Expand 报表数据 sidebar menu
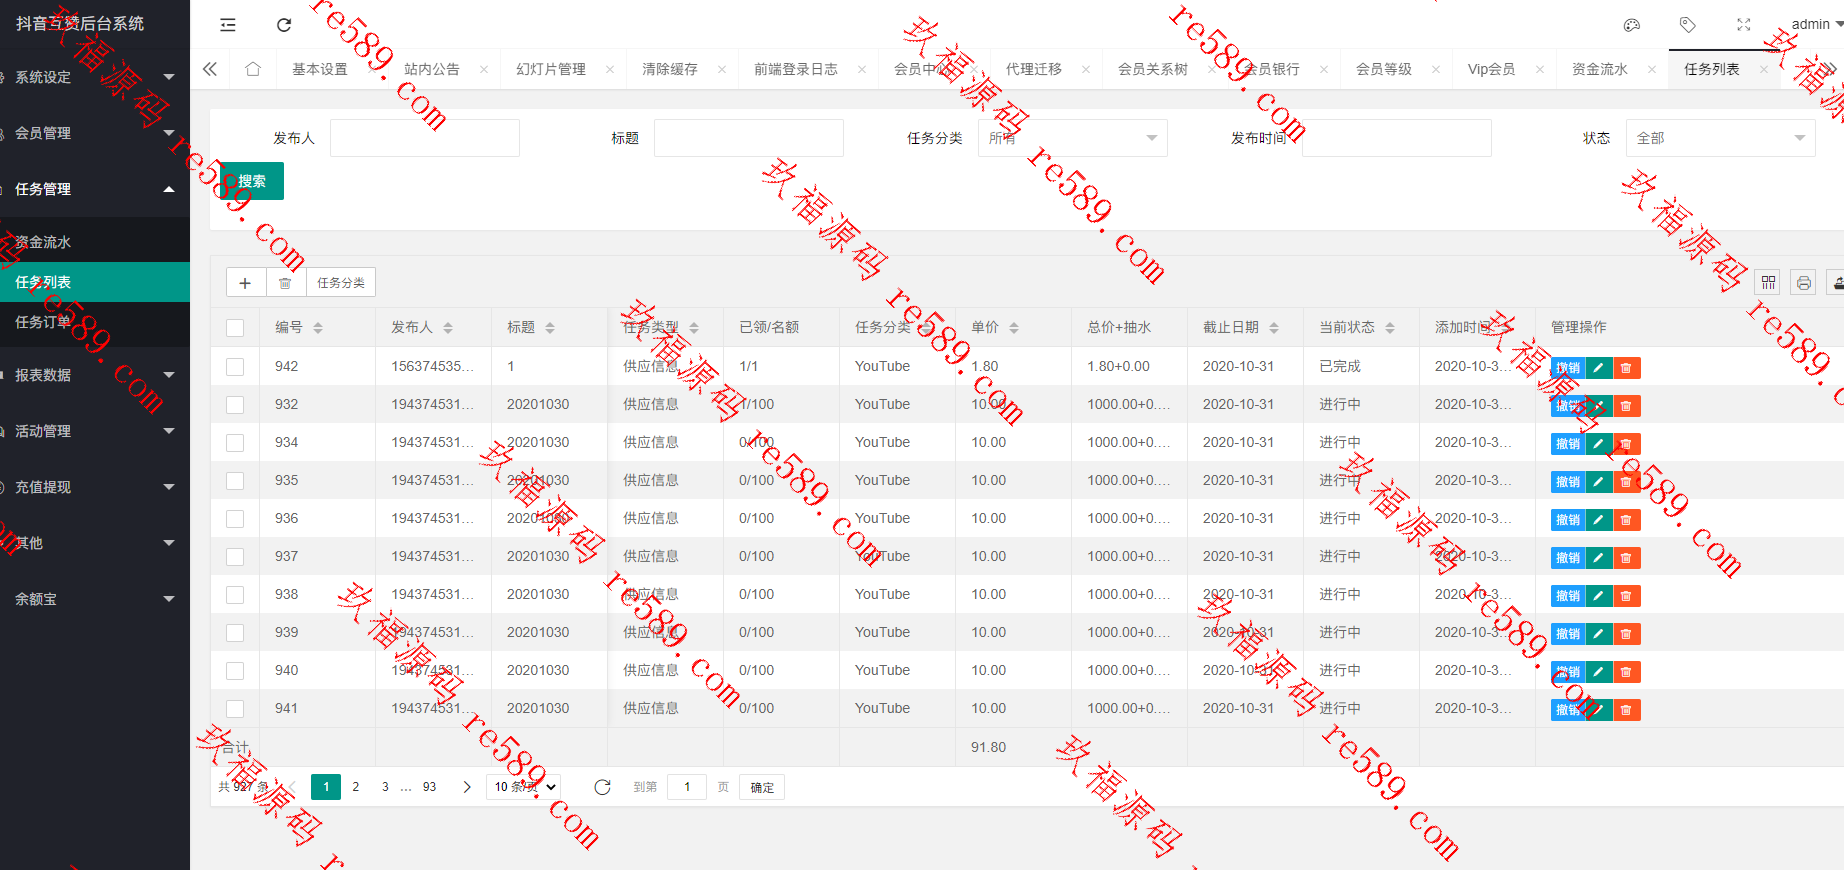The height and width of the screenshot is (870, 1844). [x=95, y=375]
